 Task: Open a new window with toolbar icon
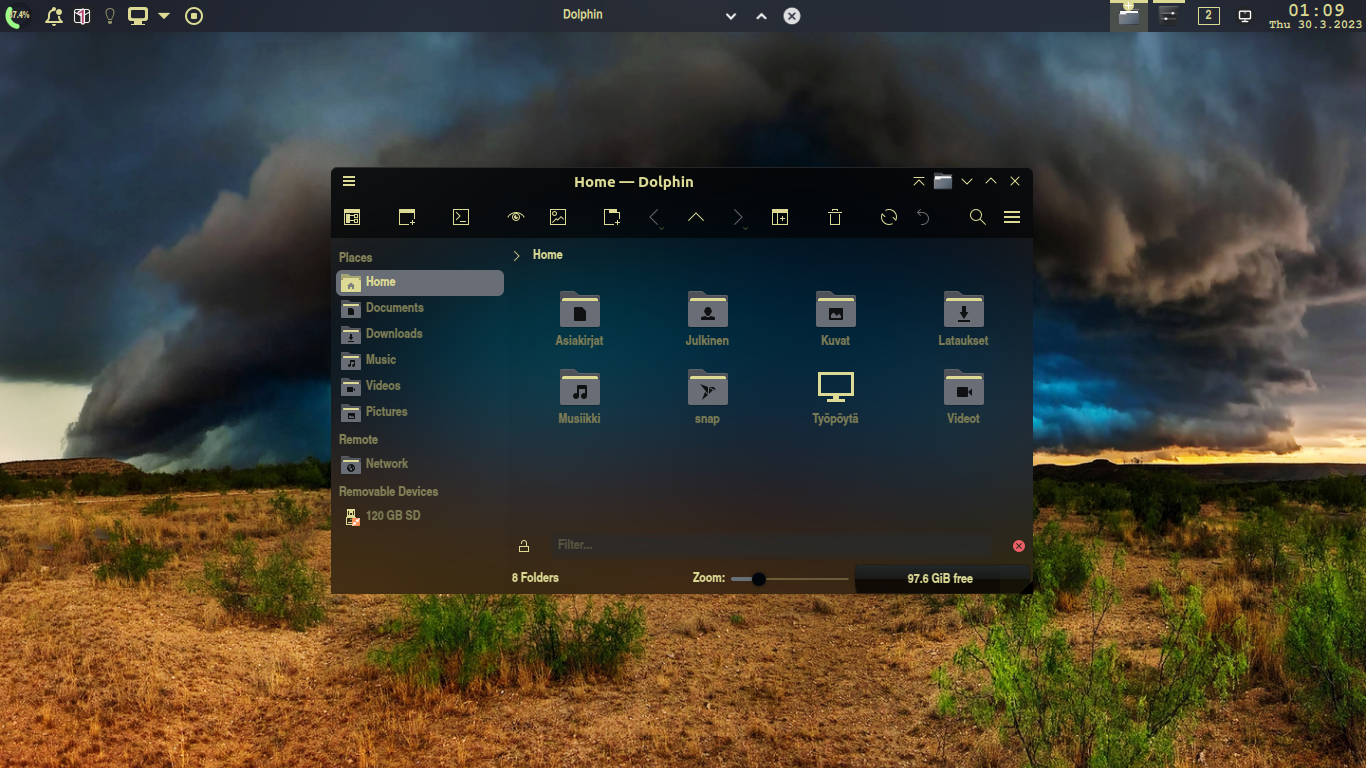(407, 217)
